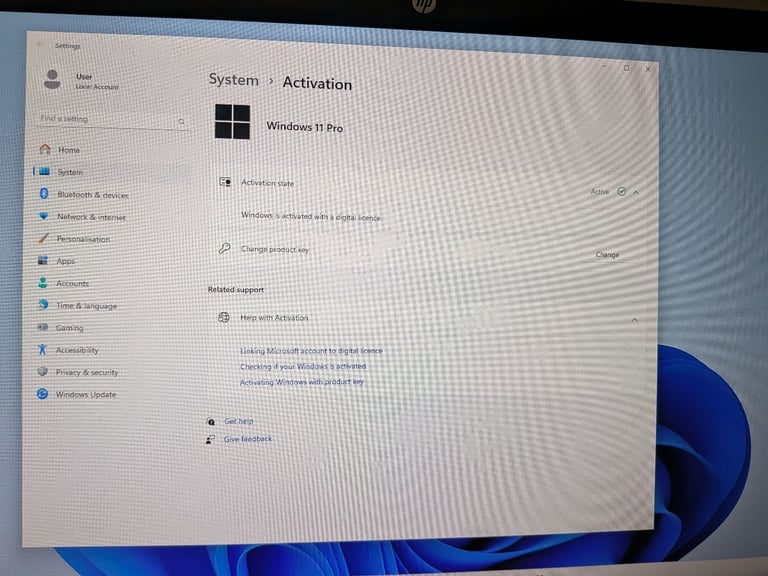
Task: Open Privacy & security settings
Action: [x=87, y=372]
